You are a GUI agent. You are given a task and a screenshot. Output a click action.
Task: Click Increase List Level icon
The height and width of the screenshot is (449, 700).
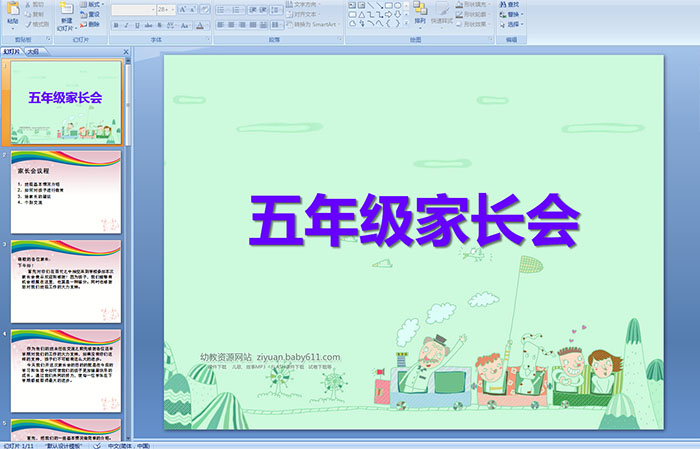coord(263,9)
